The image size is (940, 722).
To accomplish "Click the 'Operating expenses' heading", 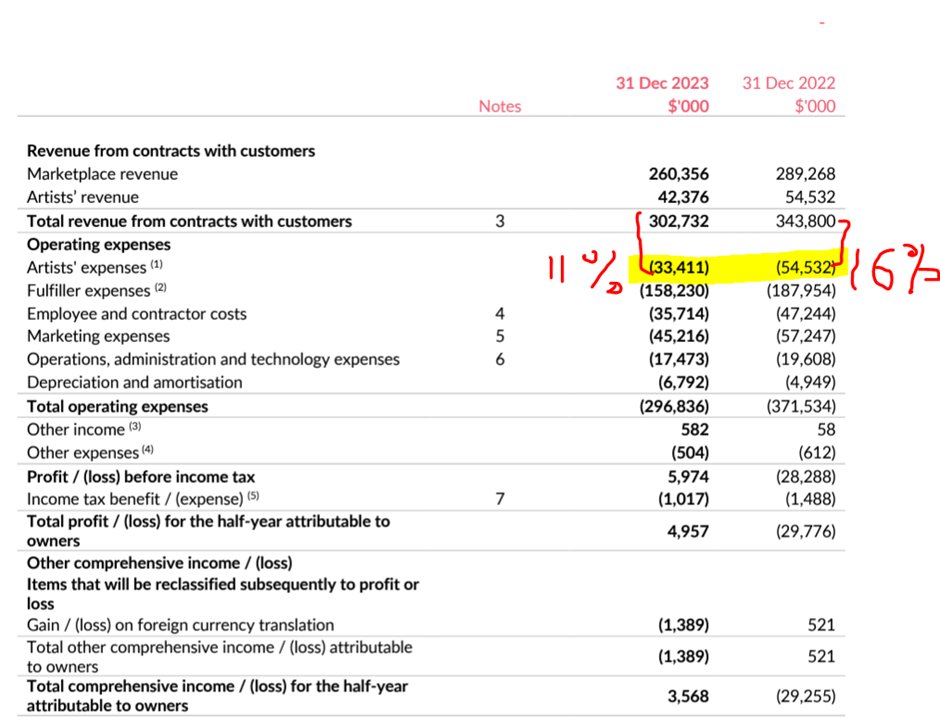I will [99, 244].
